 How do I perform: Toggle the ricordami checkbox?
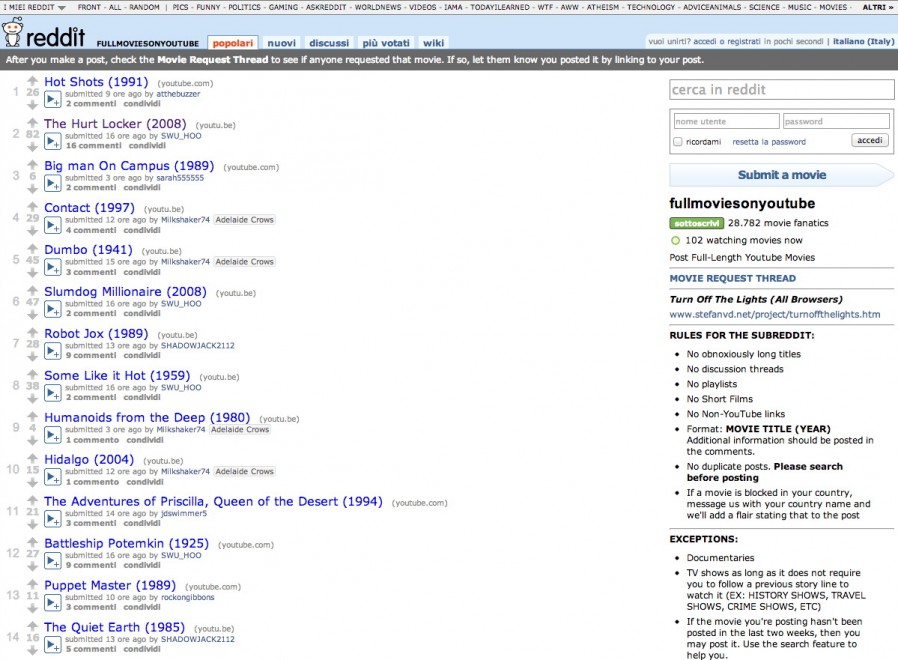tap(678, 142)
